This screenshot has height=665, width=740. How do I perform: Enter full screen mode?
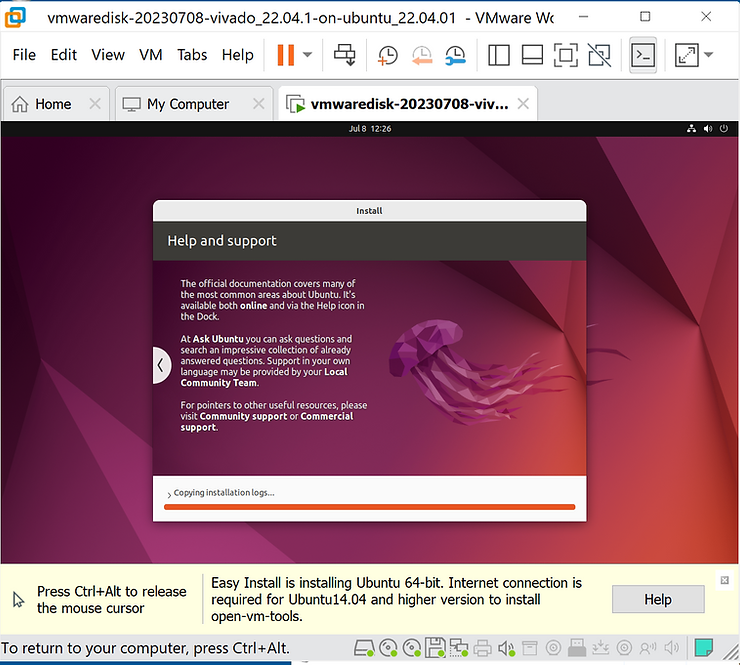click(565, 55)
